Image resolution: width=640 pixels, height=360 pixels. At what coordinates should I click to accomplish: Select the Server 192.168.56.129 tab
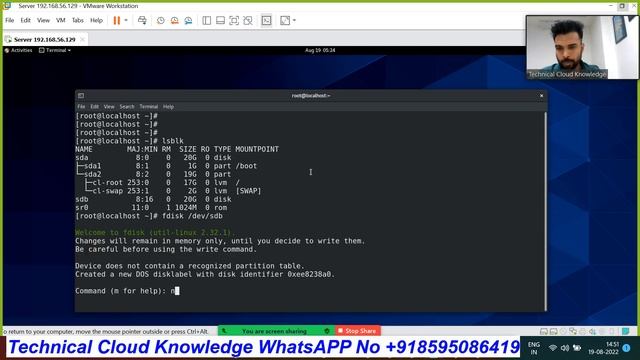click(45, 40)
